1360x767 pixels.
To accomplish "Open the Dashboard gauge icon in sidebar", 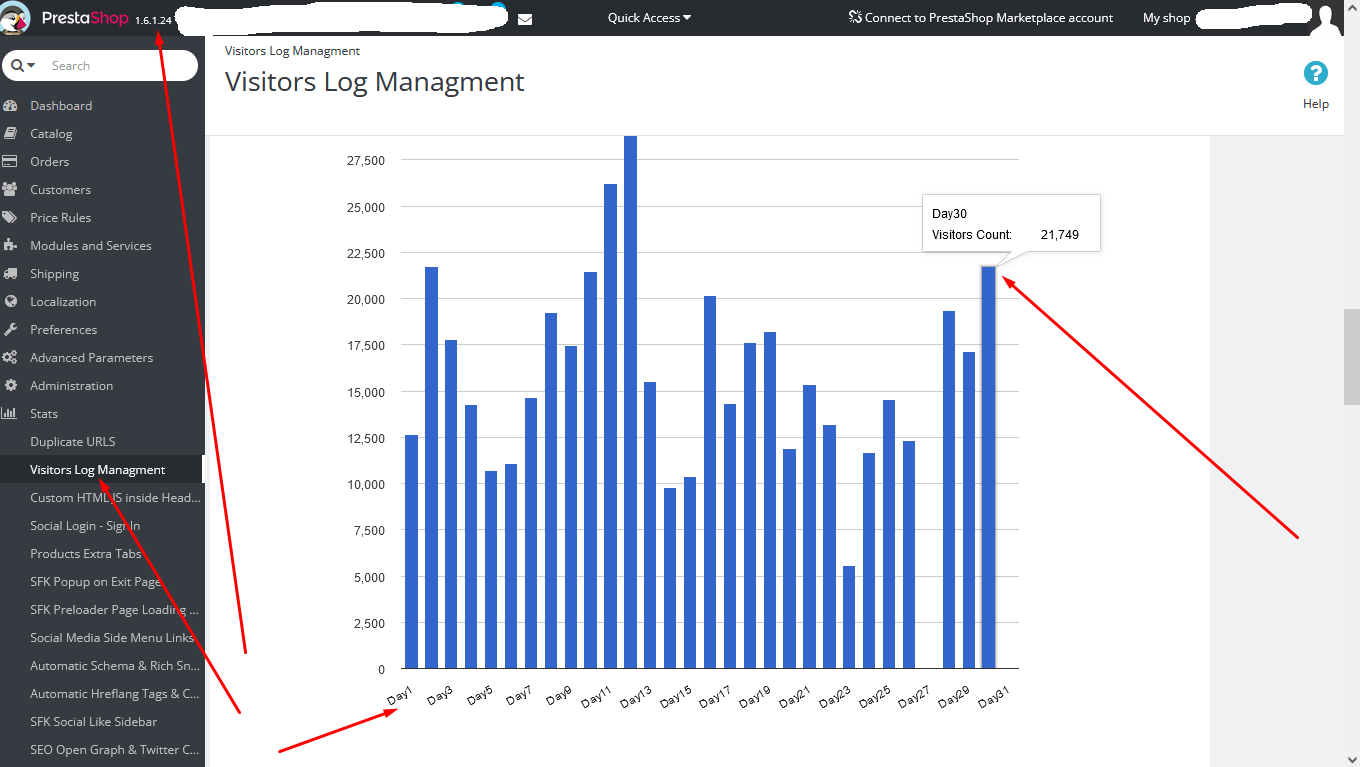I will tap(11, 106).
